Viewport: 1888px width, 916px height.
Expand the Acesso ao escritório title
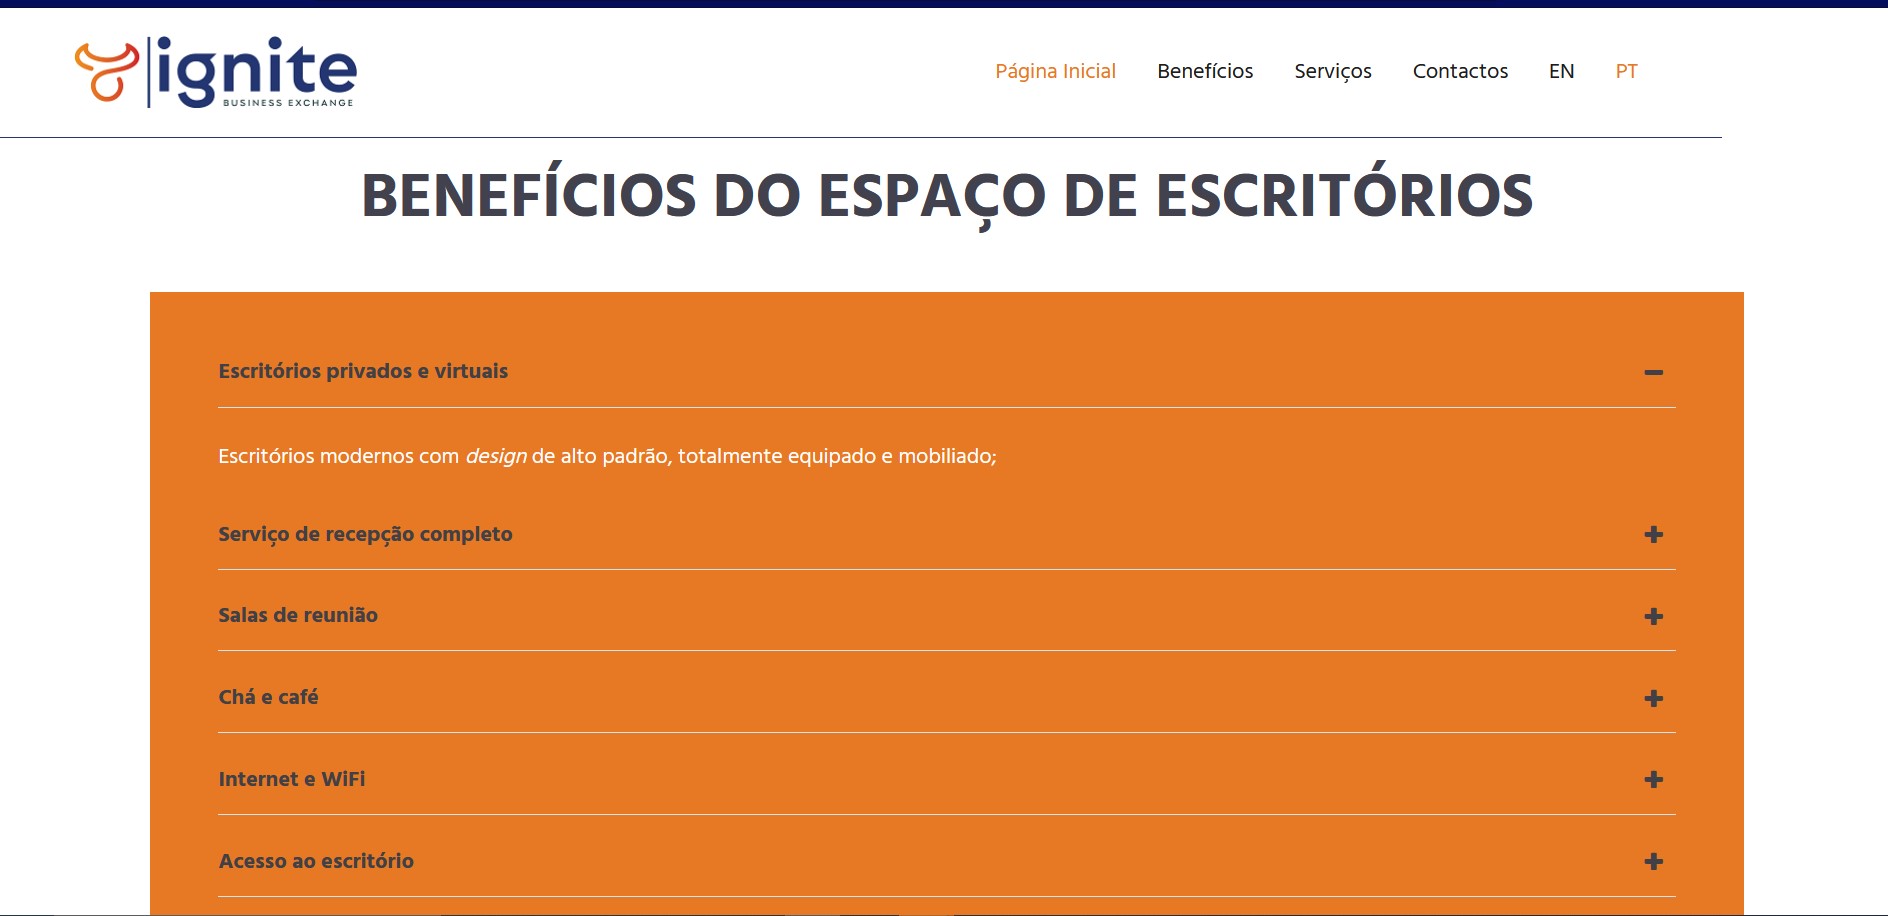click(316, 861)
